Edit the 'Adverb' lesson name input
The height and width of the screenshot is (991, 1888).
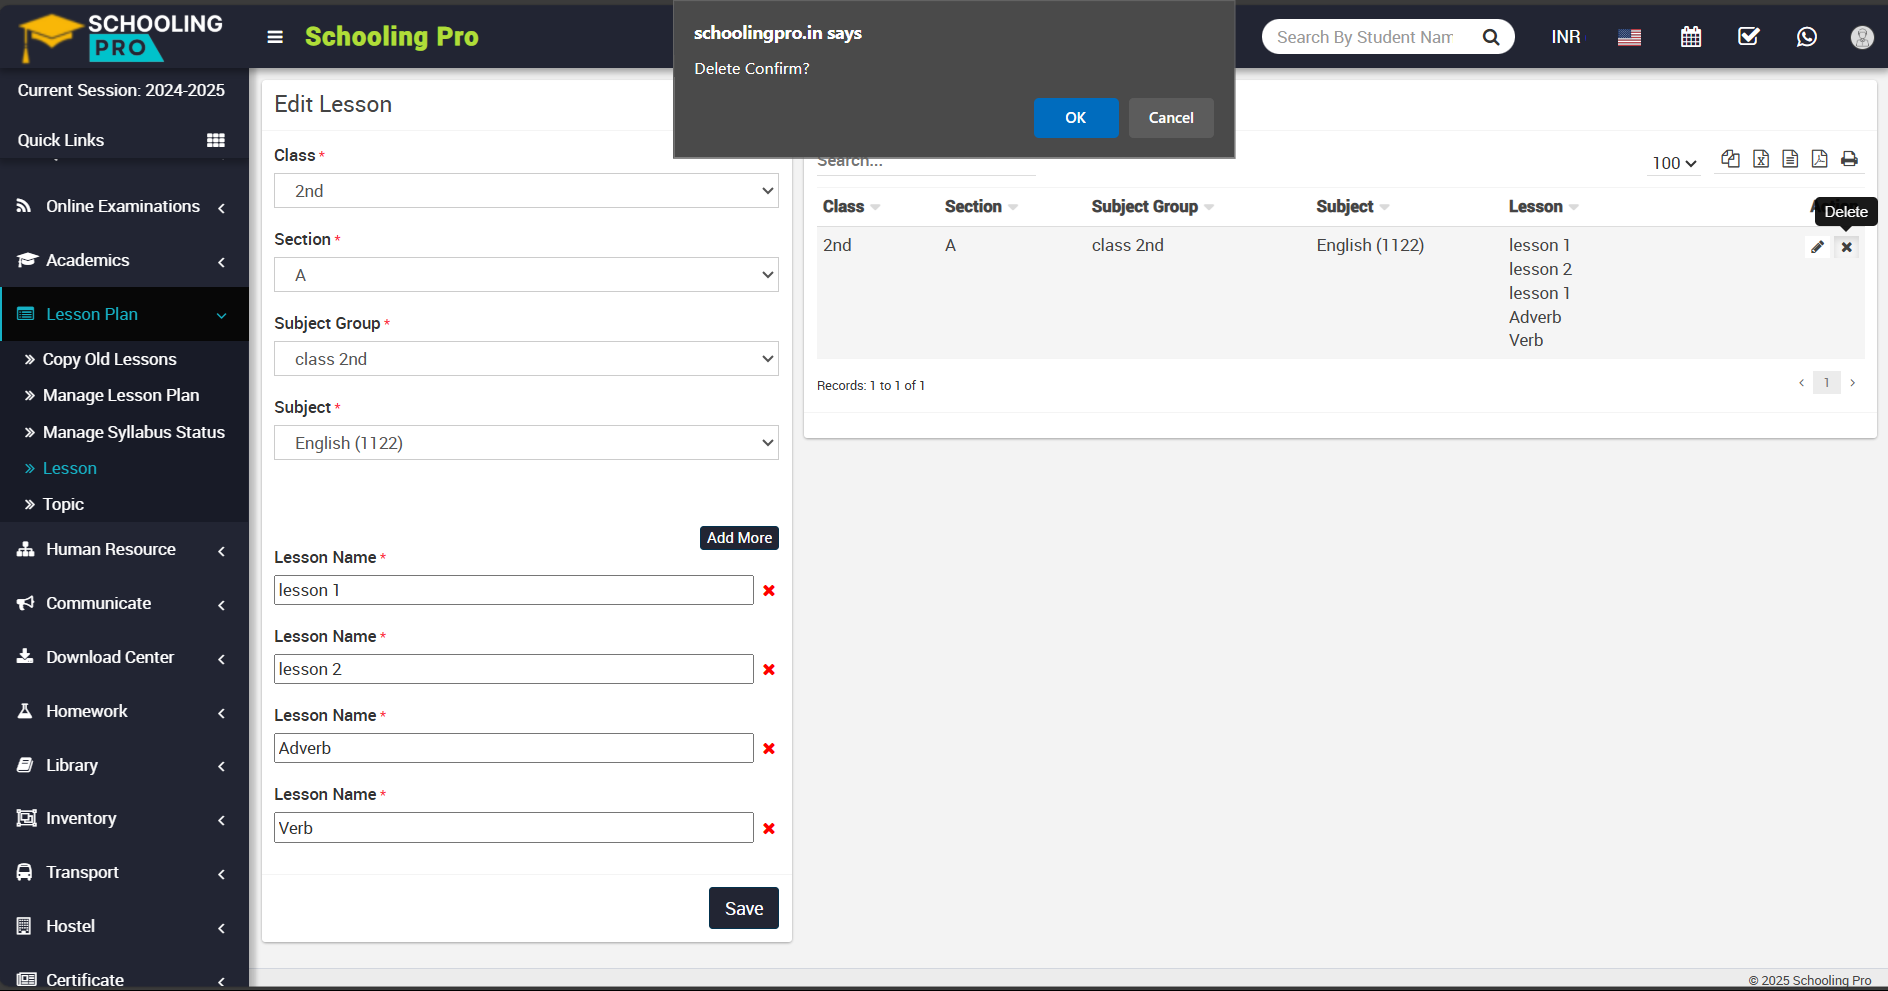(514, 748)
